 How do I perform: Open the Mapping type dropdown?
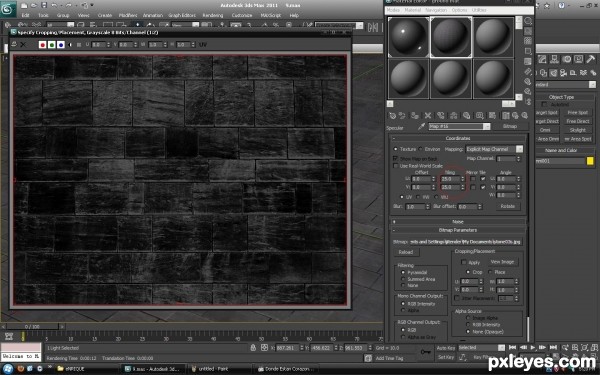(x=519, y=149)
